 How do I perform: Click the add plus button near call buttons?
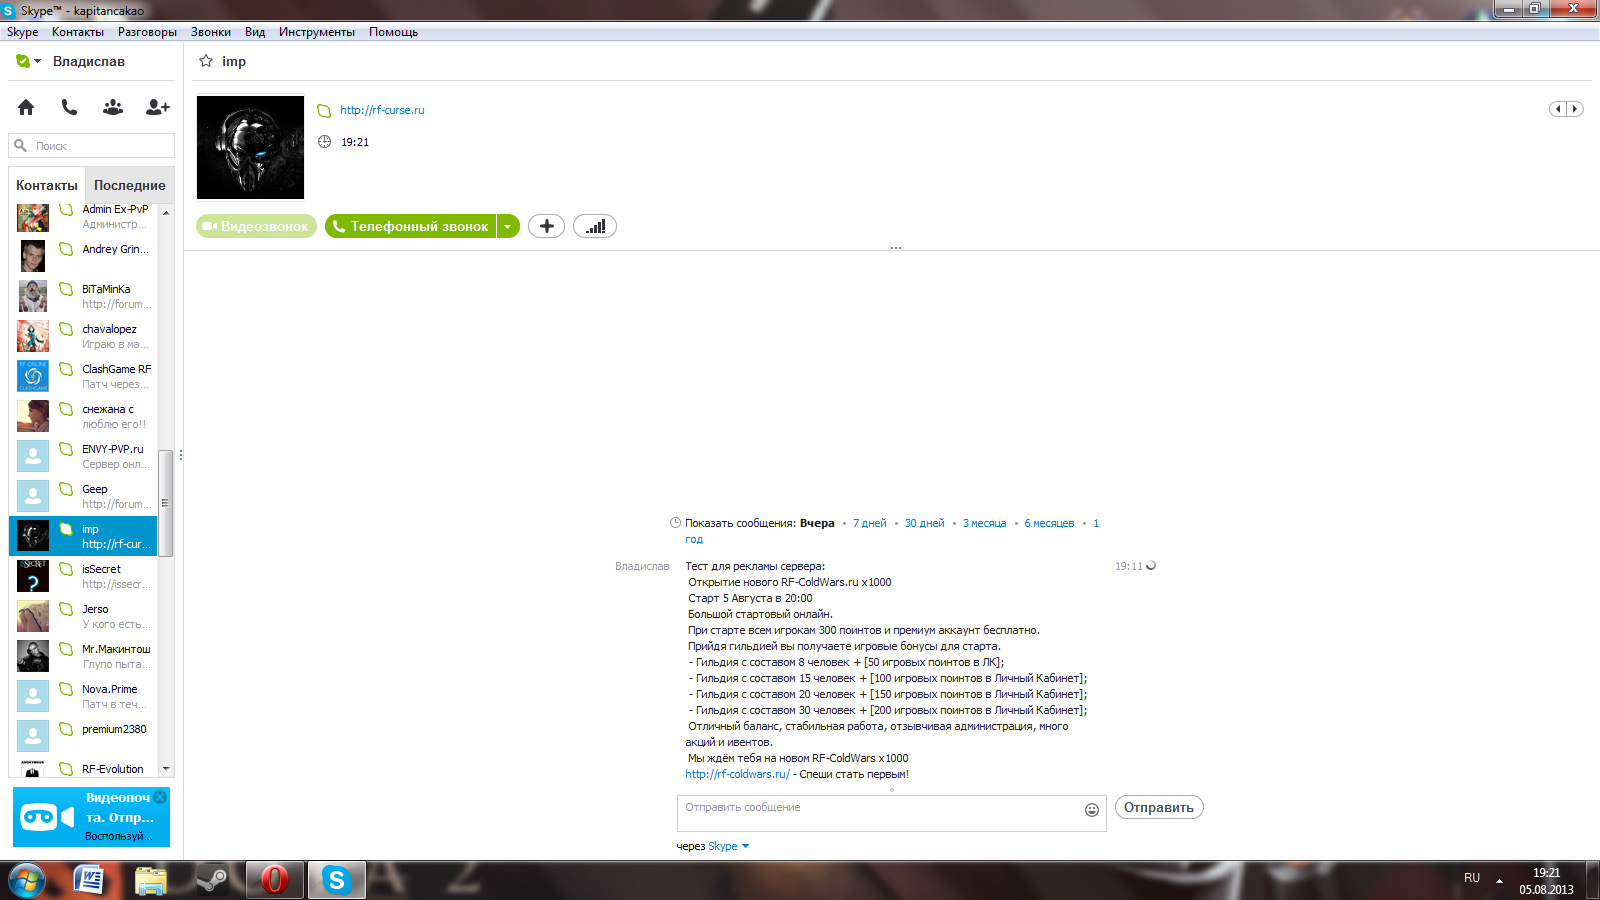[546, 226]
